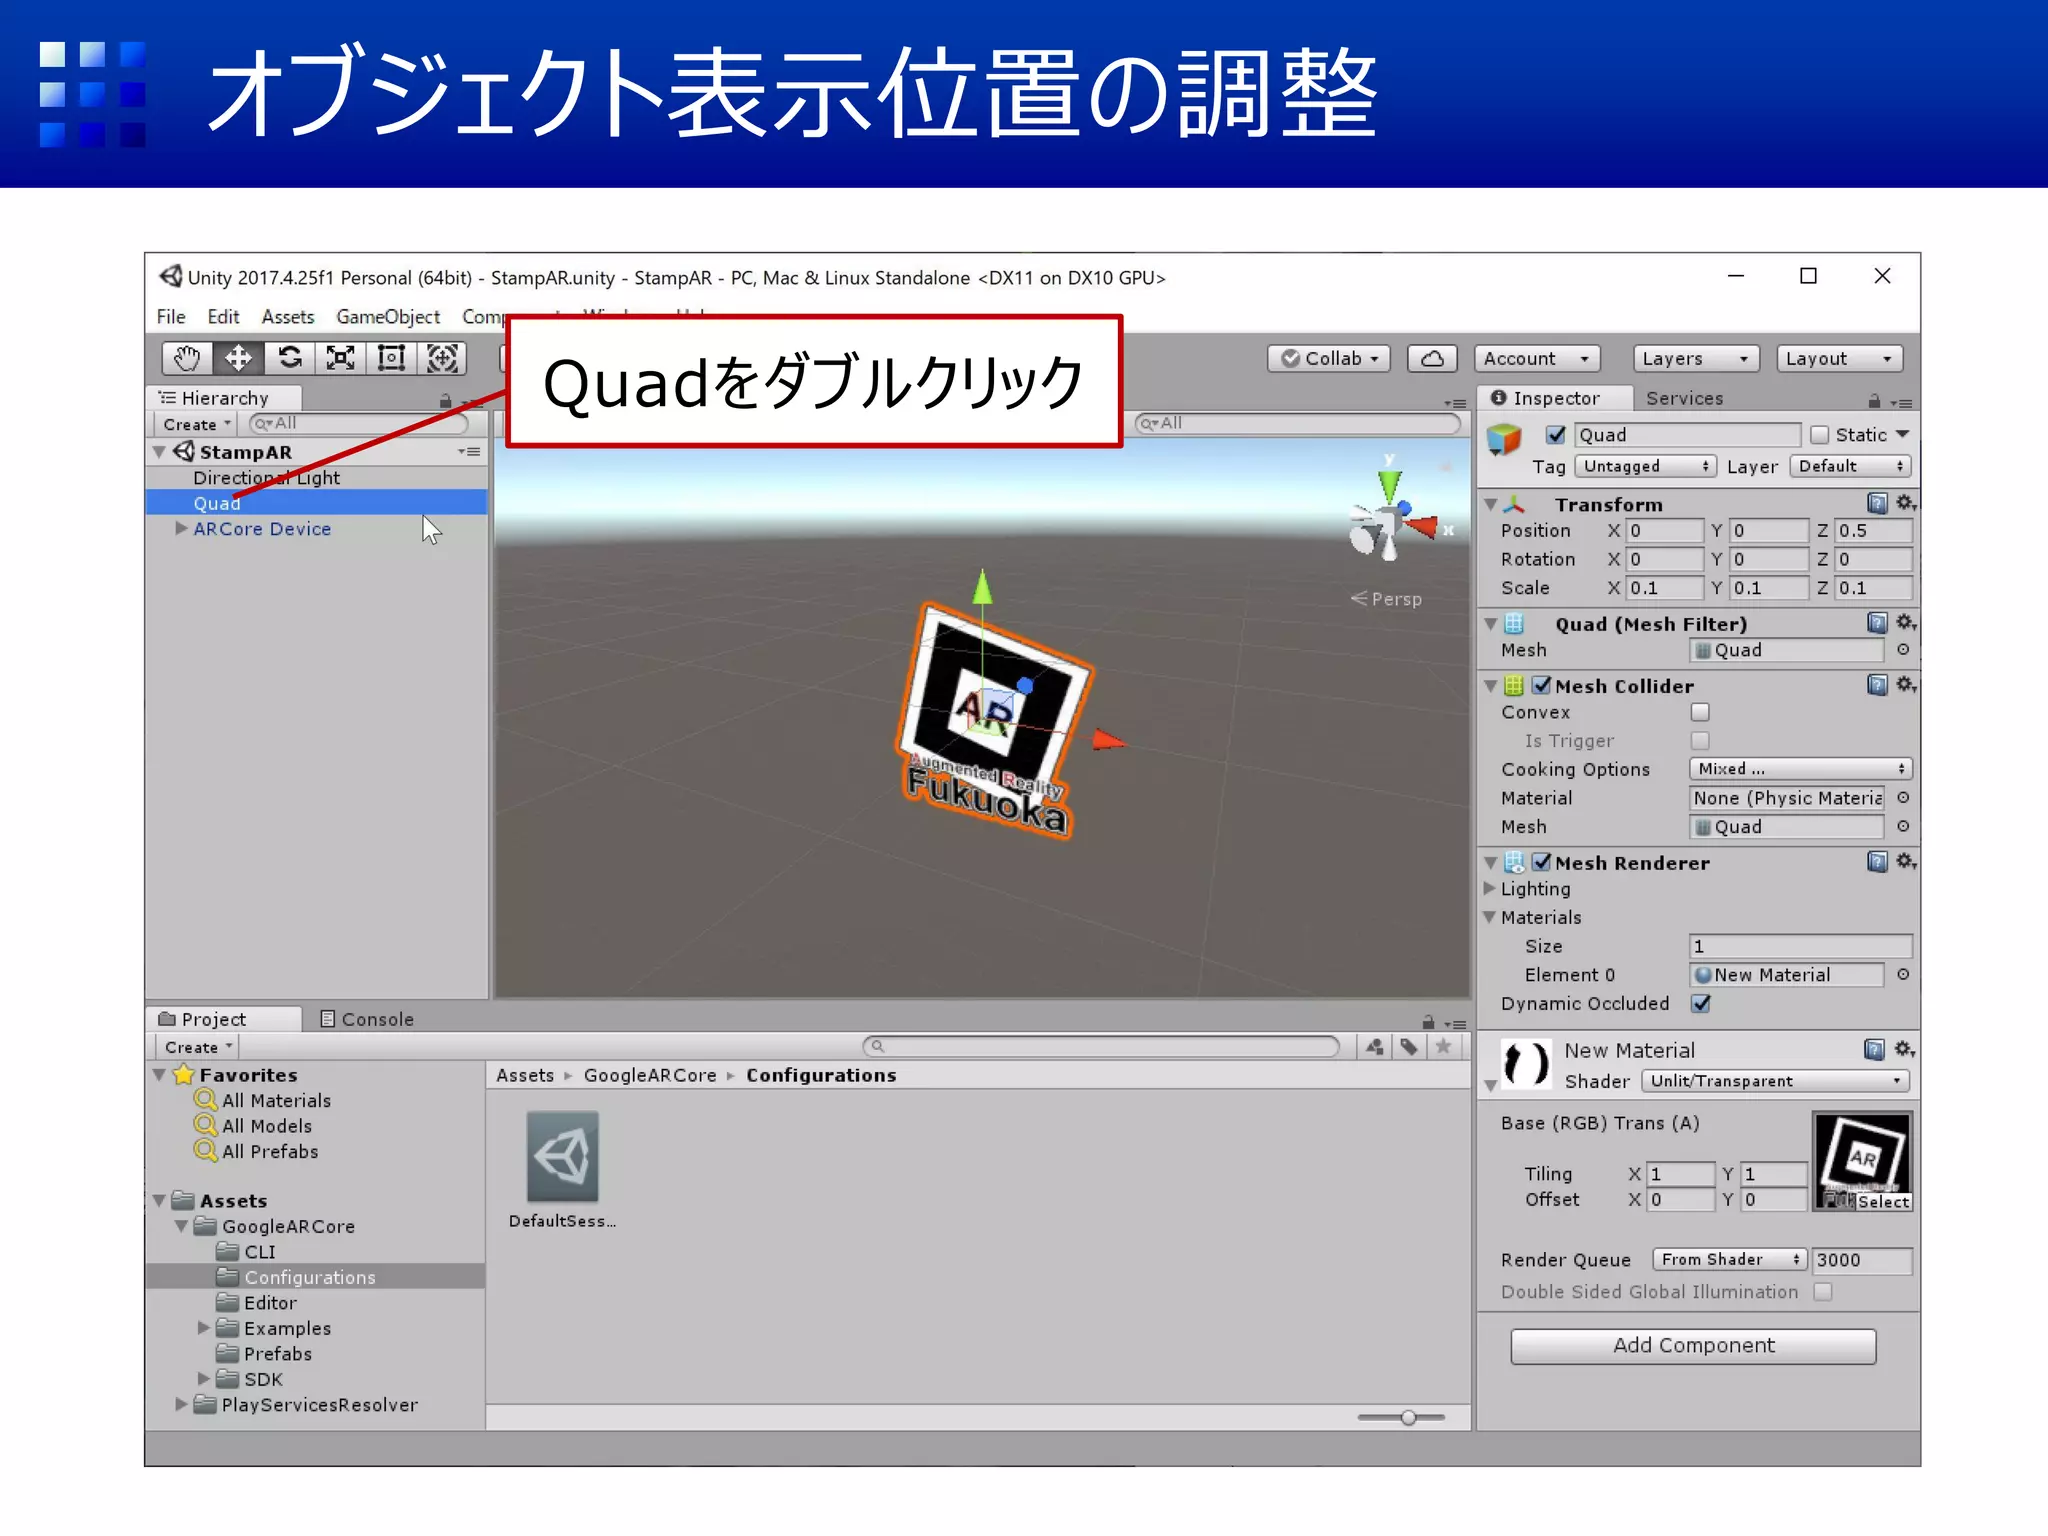Open the Layers dropdown in toolbar
Screen dimensions: 2048x1536
coord(1695,358)
